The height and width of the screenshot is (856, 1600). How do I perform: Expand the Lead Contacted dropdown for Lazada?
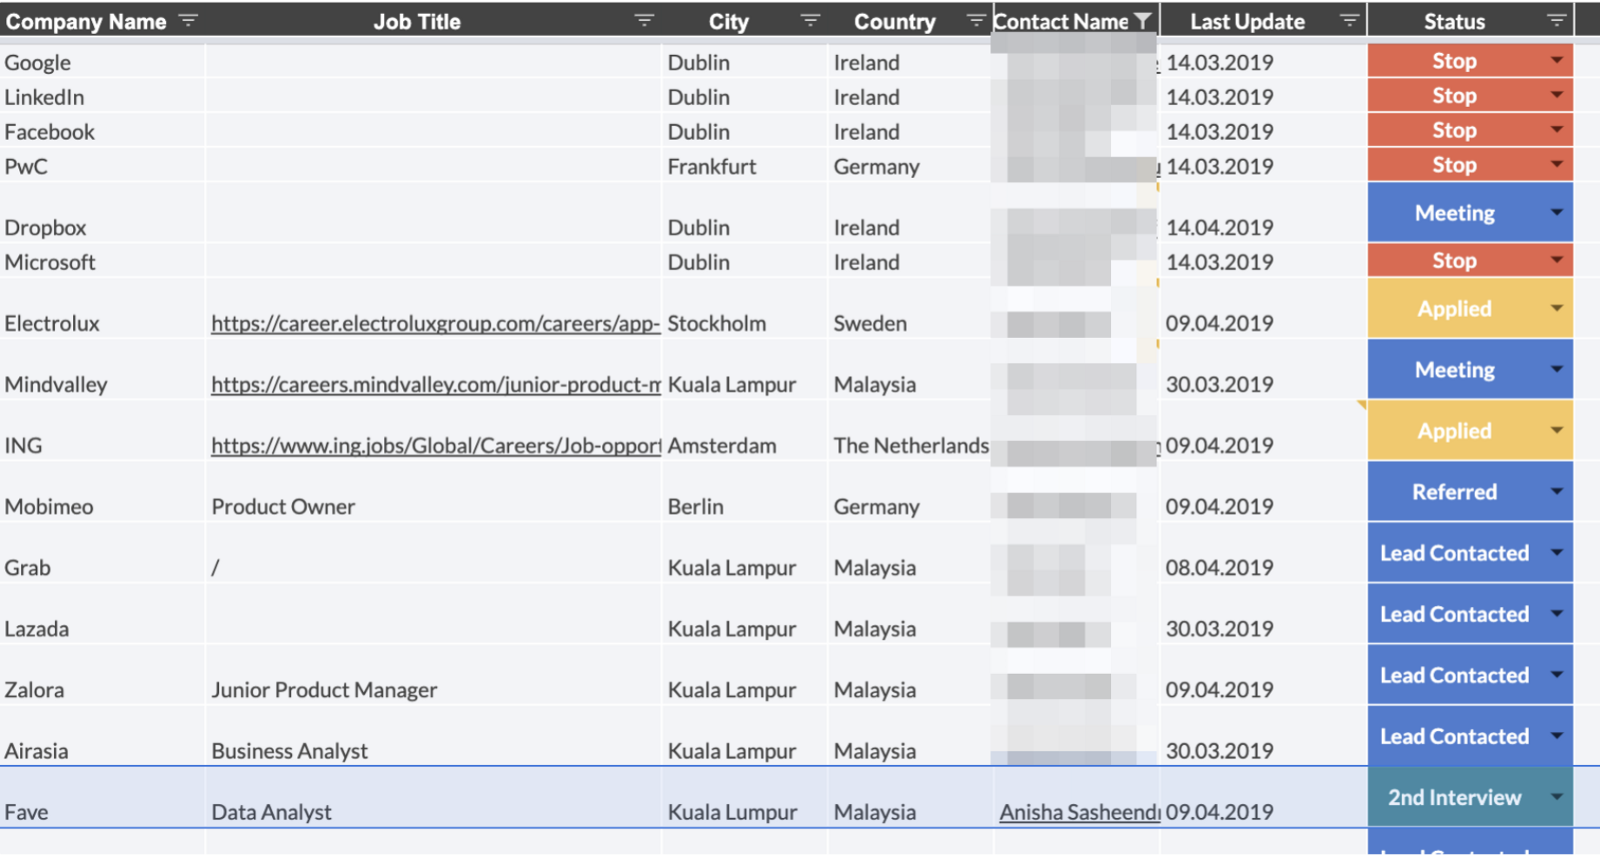(1556, 613)
